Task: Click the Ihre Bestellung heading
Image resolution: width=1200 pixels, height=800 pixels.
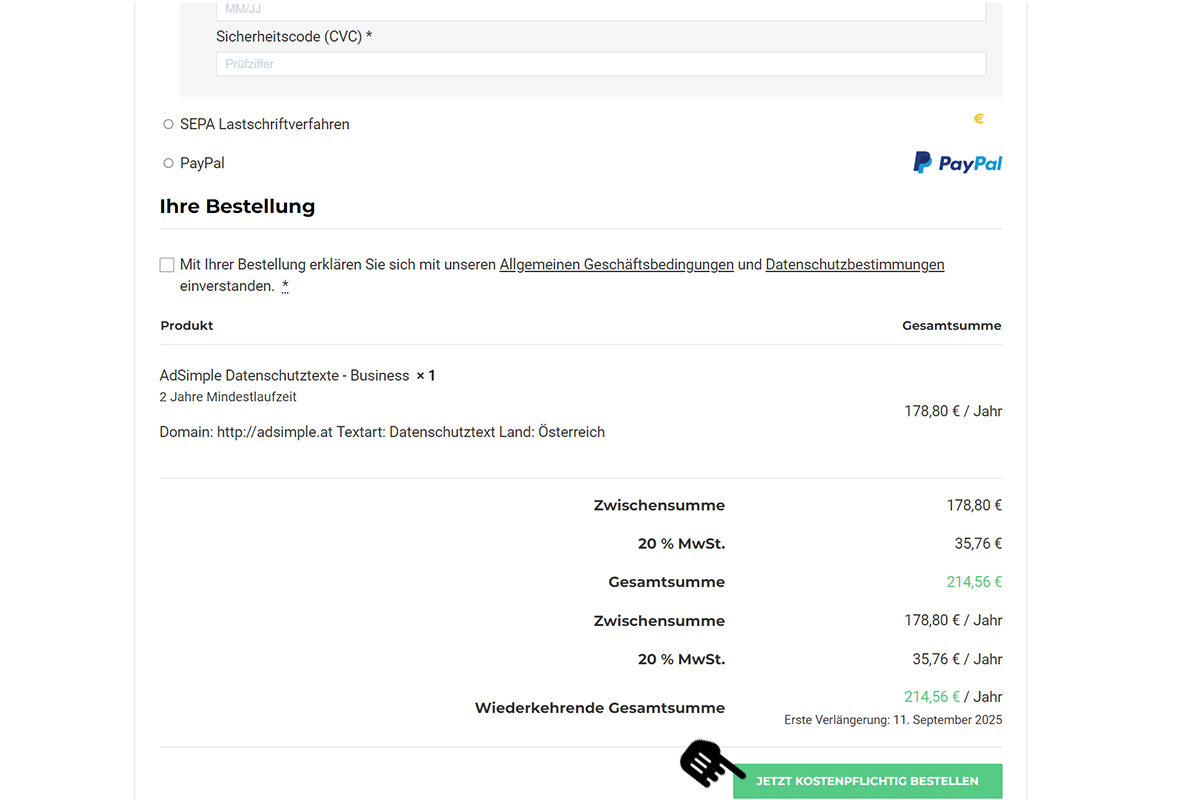Action: click(x=237, y=207)
